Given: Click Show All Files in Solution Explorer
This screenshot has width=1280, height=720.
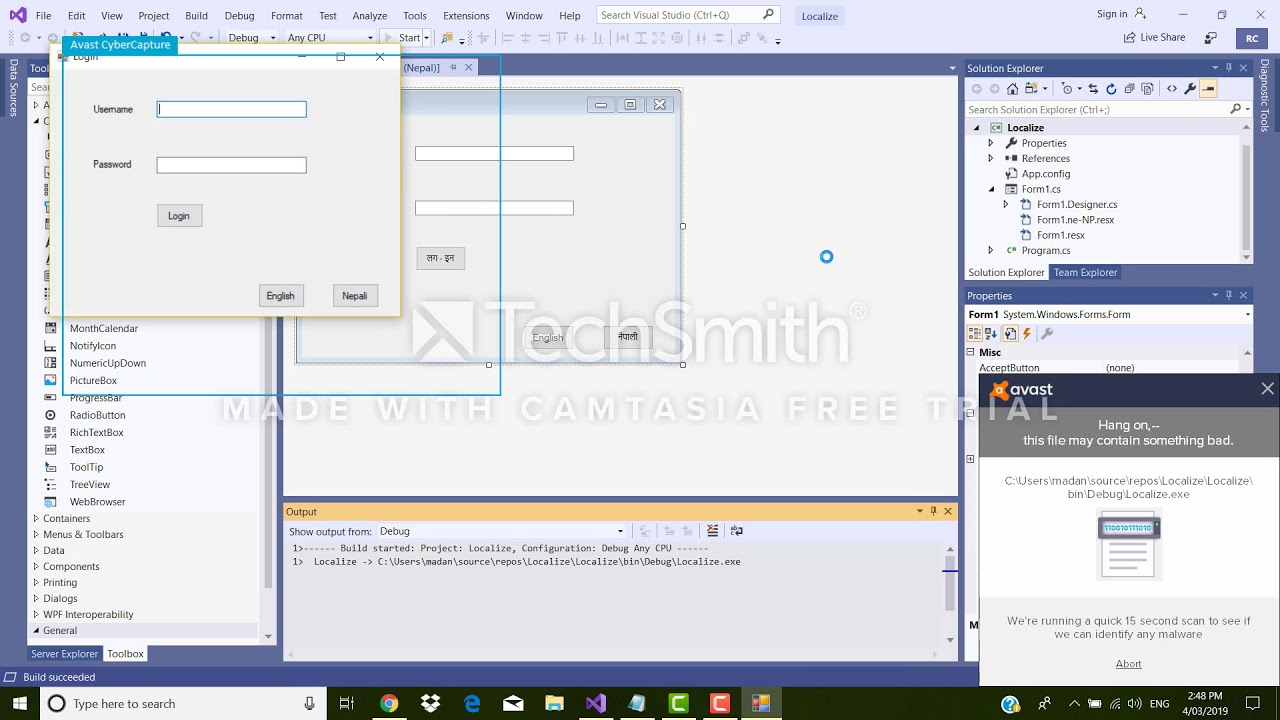Looking at the screenshot, I should 1147,89.
